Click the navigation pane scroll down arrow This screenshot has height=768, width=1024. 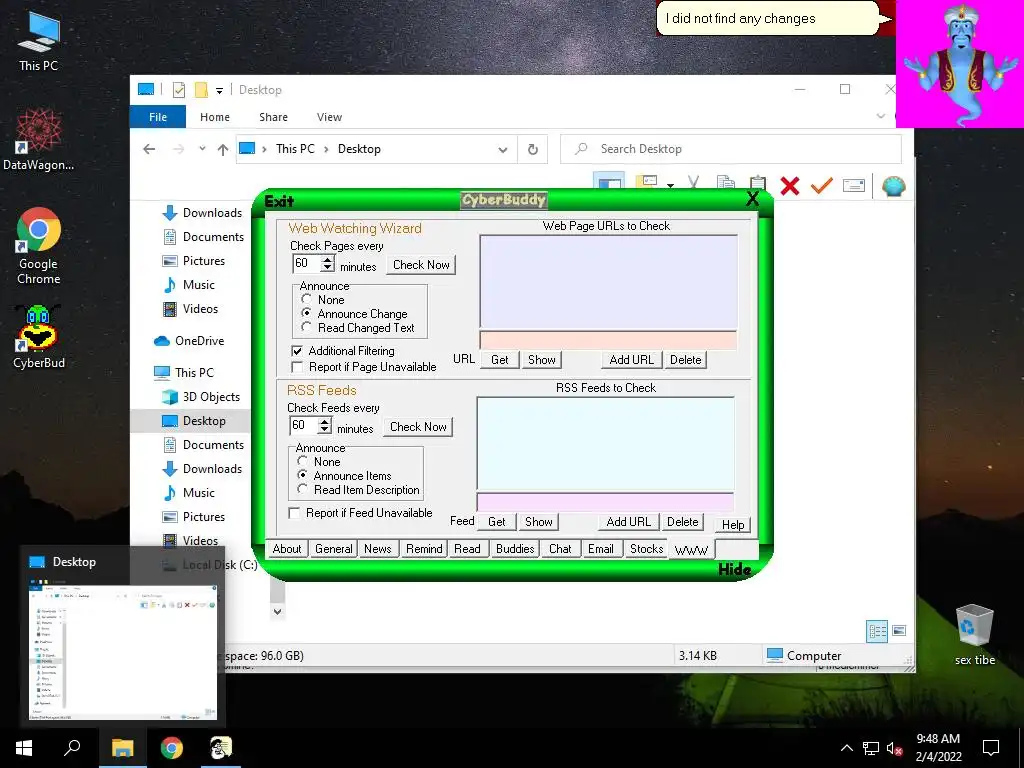click(278, 612)
